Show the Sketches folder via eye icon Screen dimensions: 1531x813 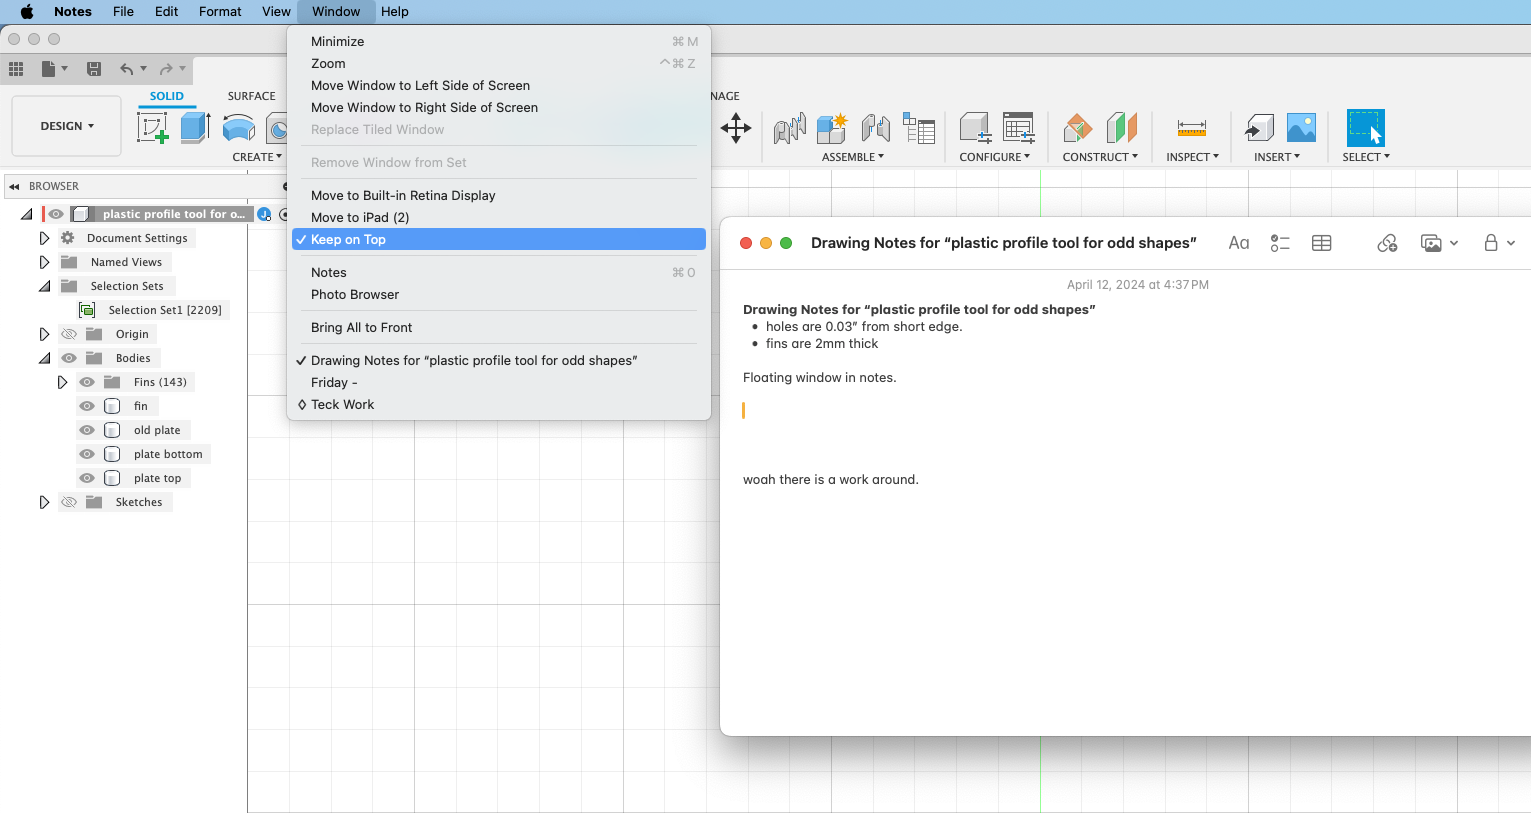tap(69, 502)
